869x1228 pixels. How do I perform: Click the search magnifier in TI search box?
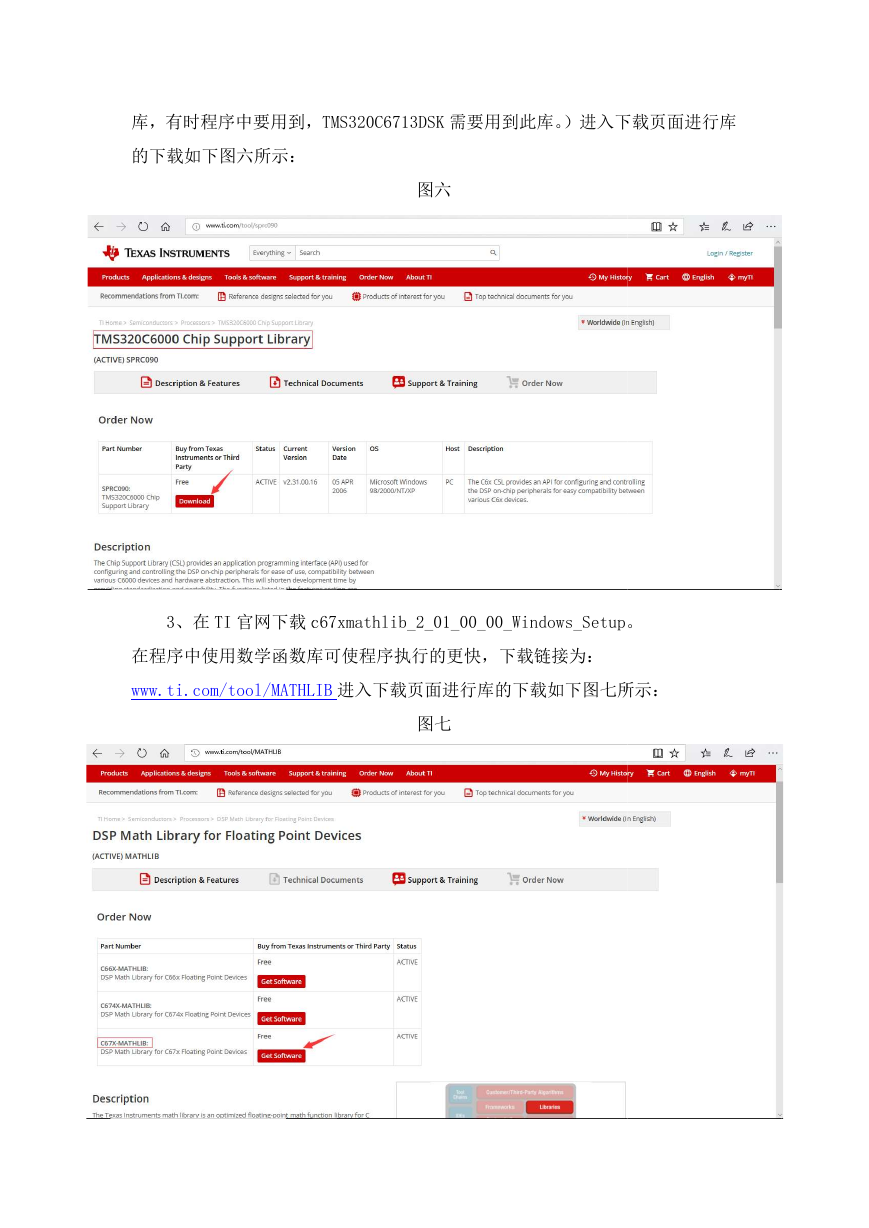point(493,253)
